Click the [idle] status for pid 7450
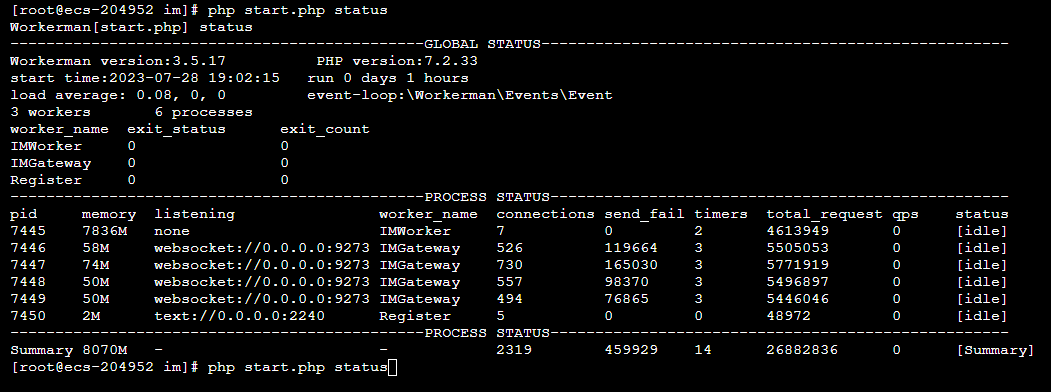 (982, 316)
